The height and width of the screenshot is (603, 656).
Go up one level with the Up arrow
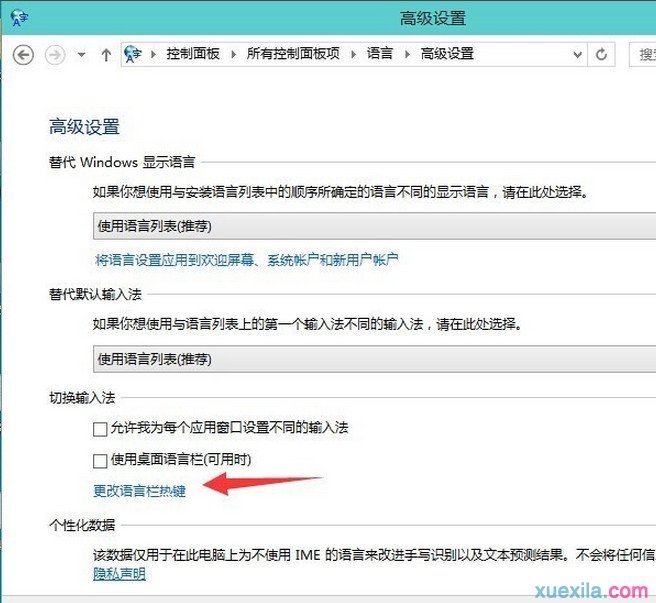coord(106,55)
